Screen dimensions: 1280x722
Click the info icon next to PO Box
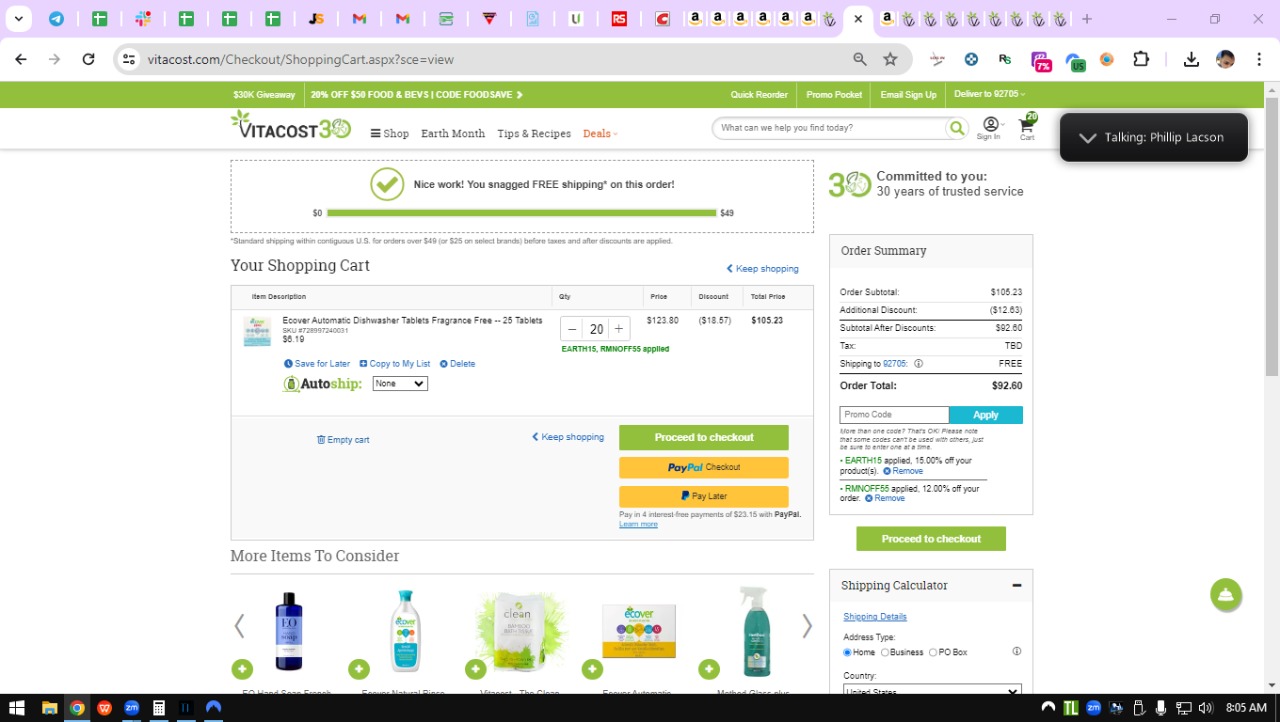[1017, 652]
